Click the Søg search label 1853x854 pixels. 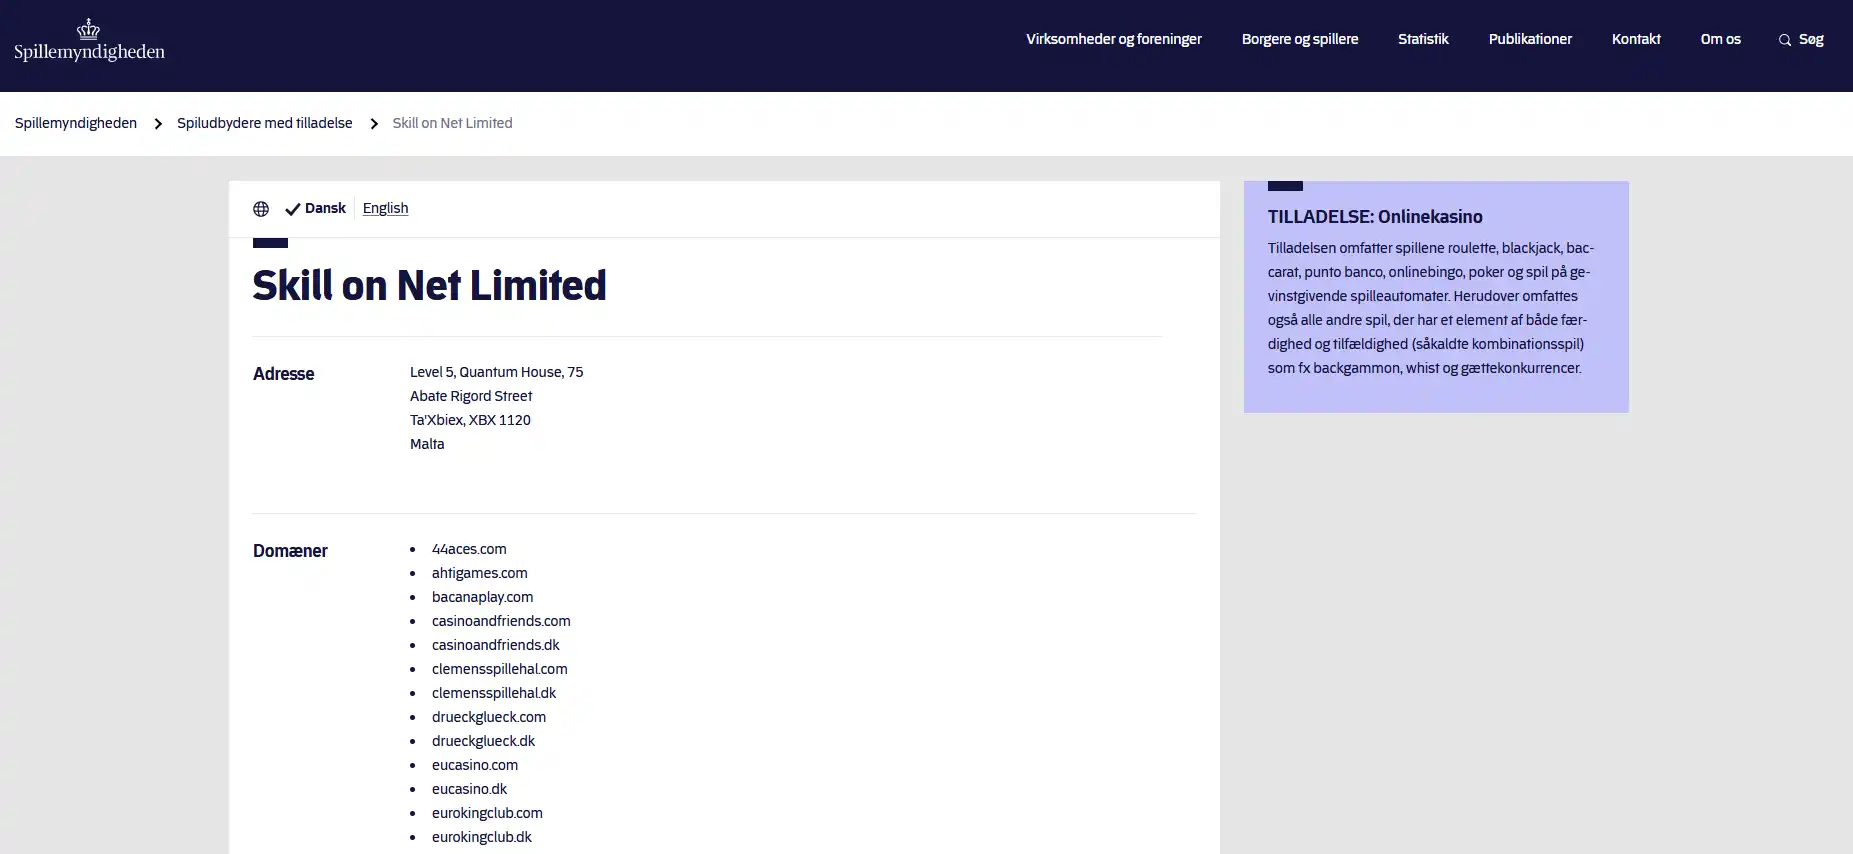[x=1811, y=39]
